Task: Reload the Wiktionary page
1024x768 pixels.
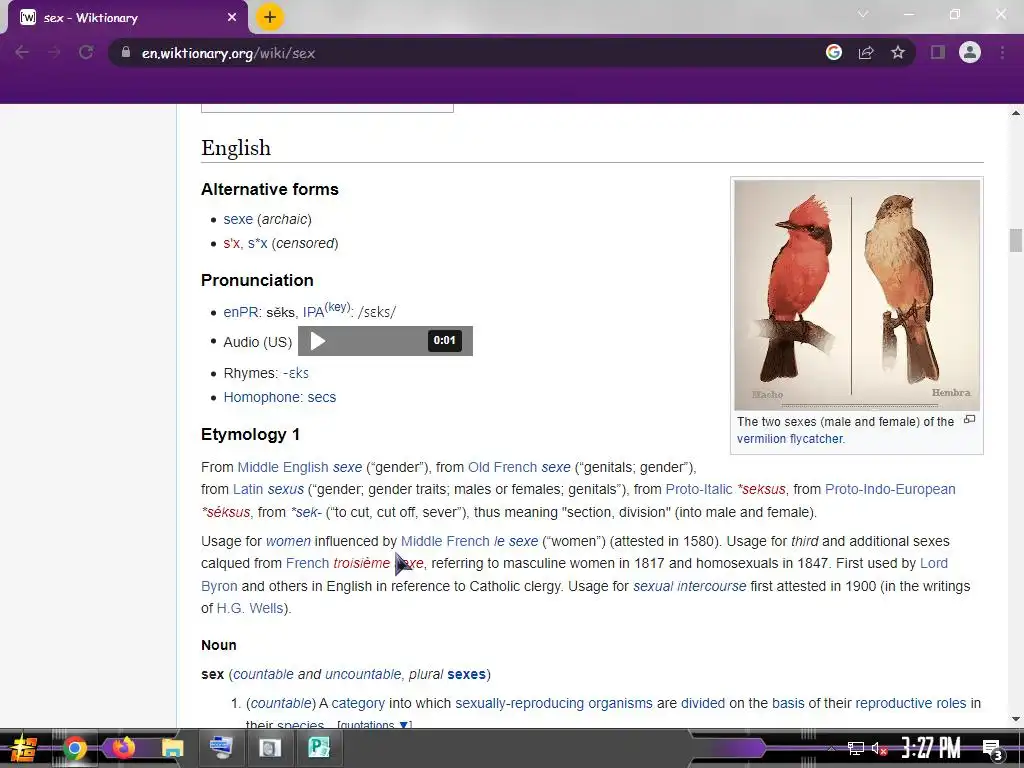Action: tap(86, 53)
